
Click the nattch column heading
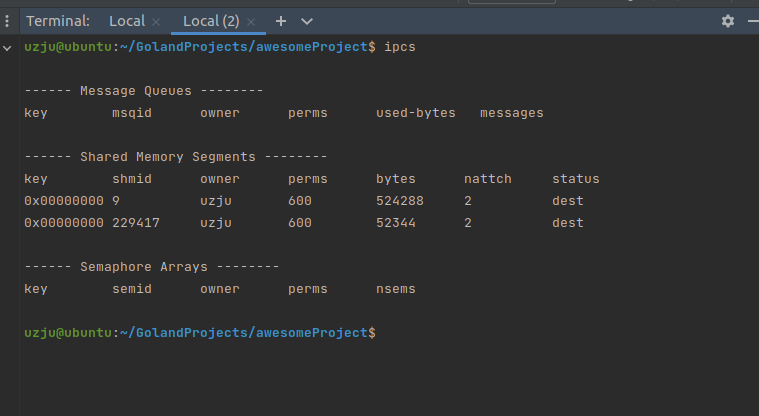(x=488, y=179)
